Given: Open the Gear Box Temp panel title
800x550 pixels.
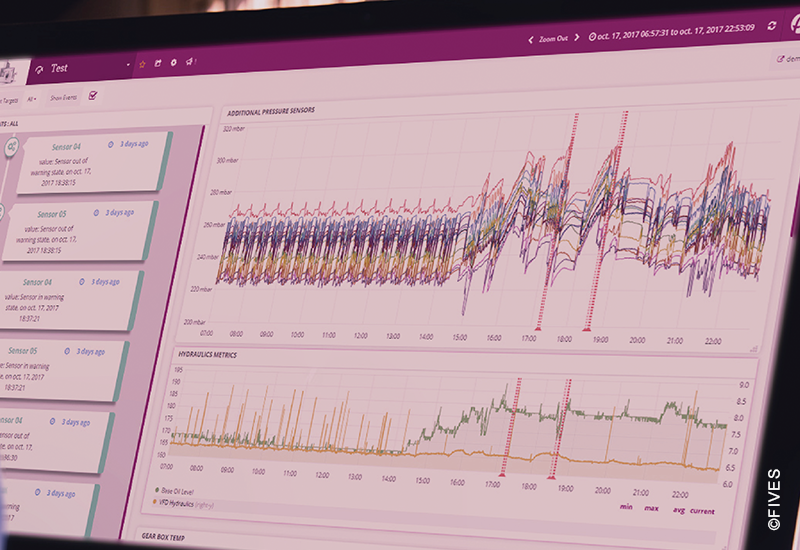Looking at the screenshot, I should pyautogui.click(x=163, y=537).
